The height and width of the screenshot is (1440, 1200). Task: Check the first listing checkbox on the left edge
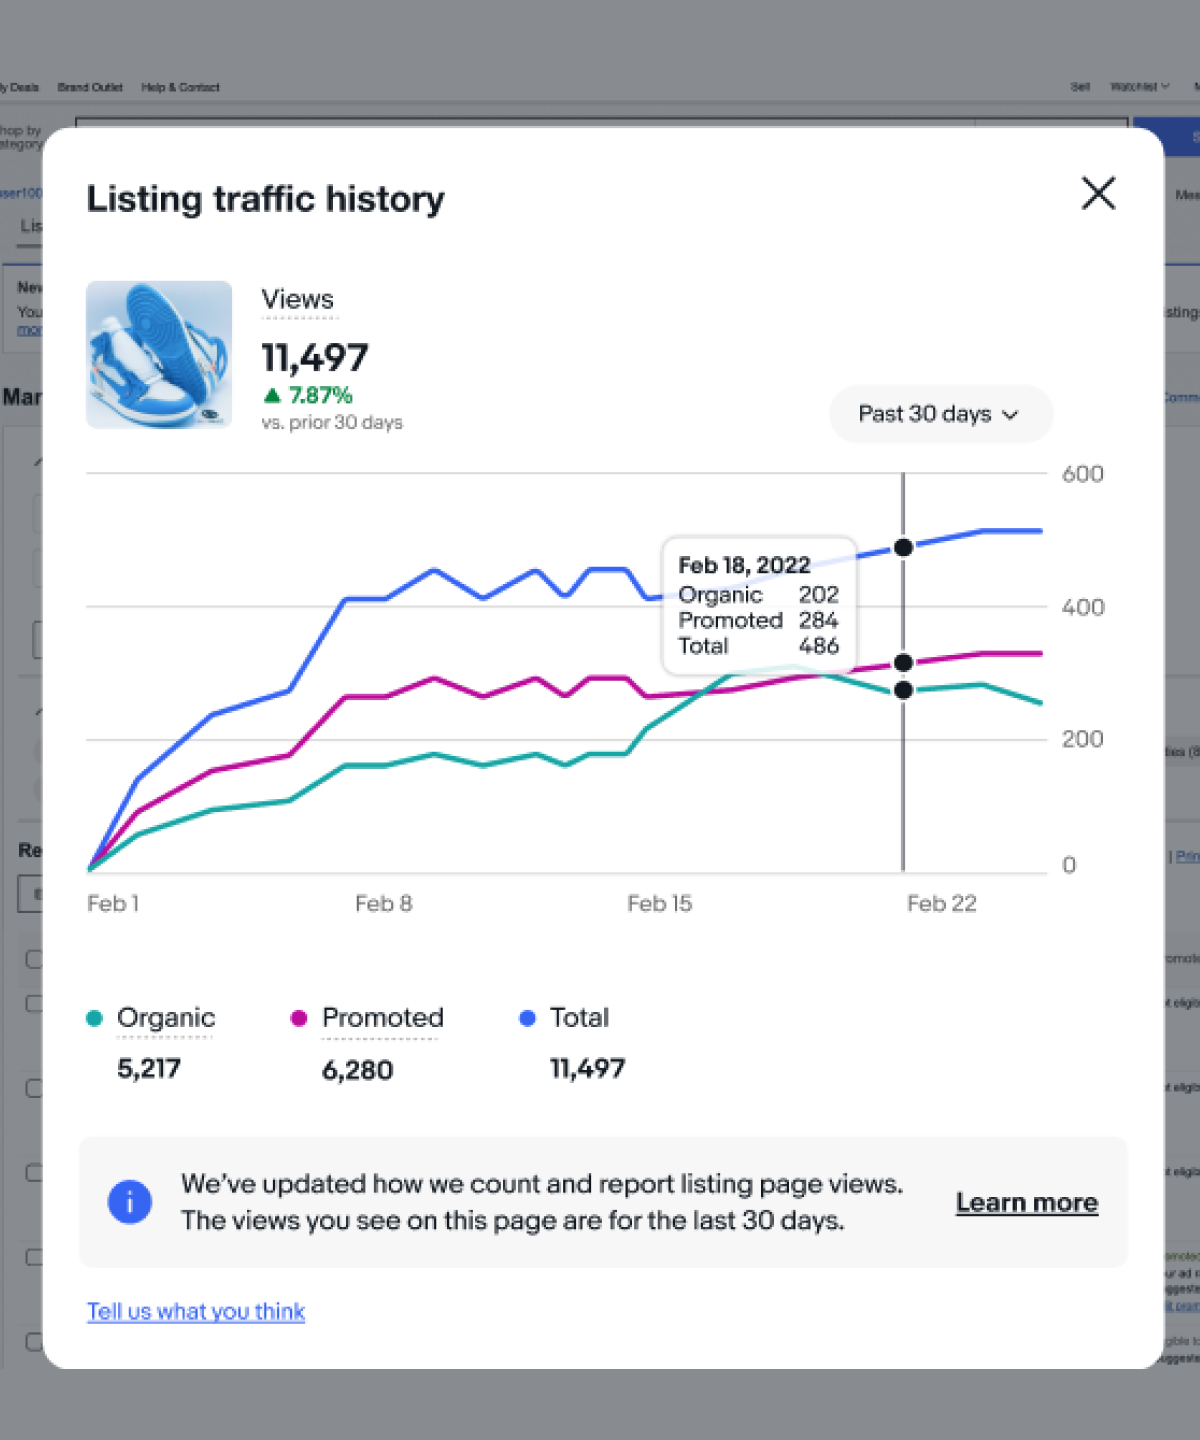tap(33, 959)
